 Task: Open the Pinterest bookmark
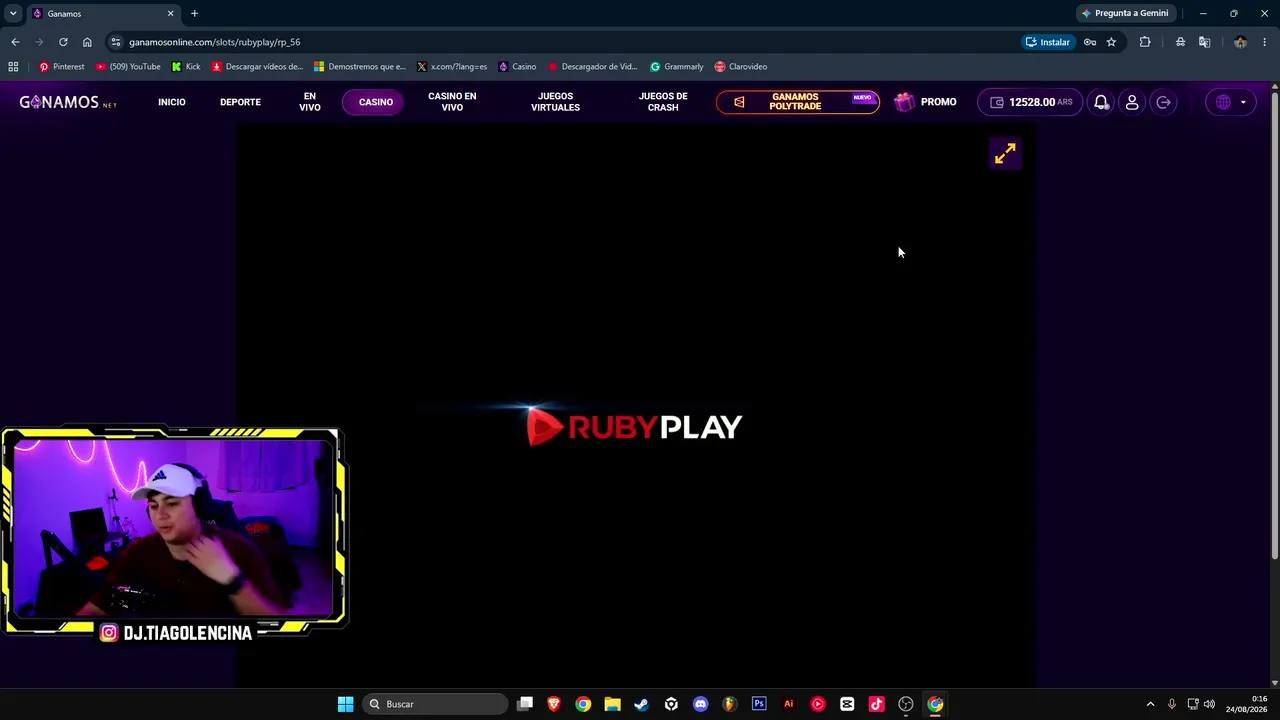(61, 67)
